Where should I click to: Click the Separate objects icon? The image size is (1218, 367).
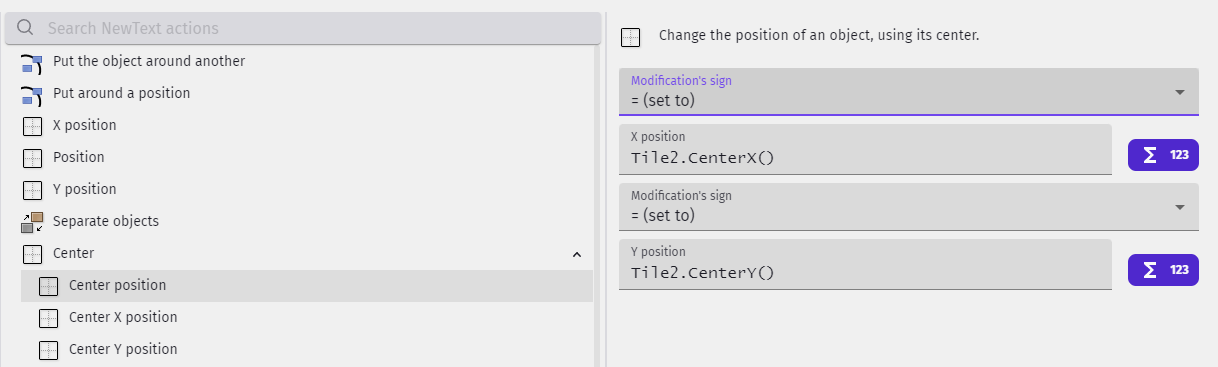[x=32, y=222]
